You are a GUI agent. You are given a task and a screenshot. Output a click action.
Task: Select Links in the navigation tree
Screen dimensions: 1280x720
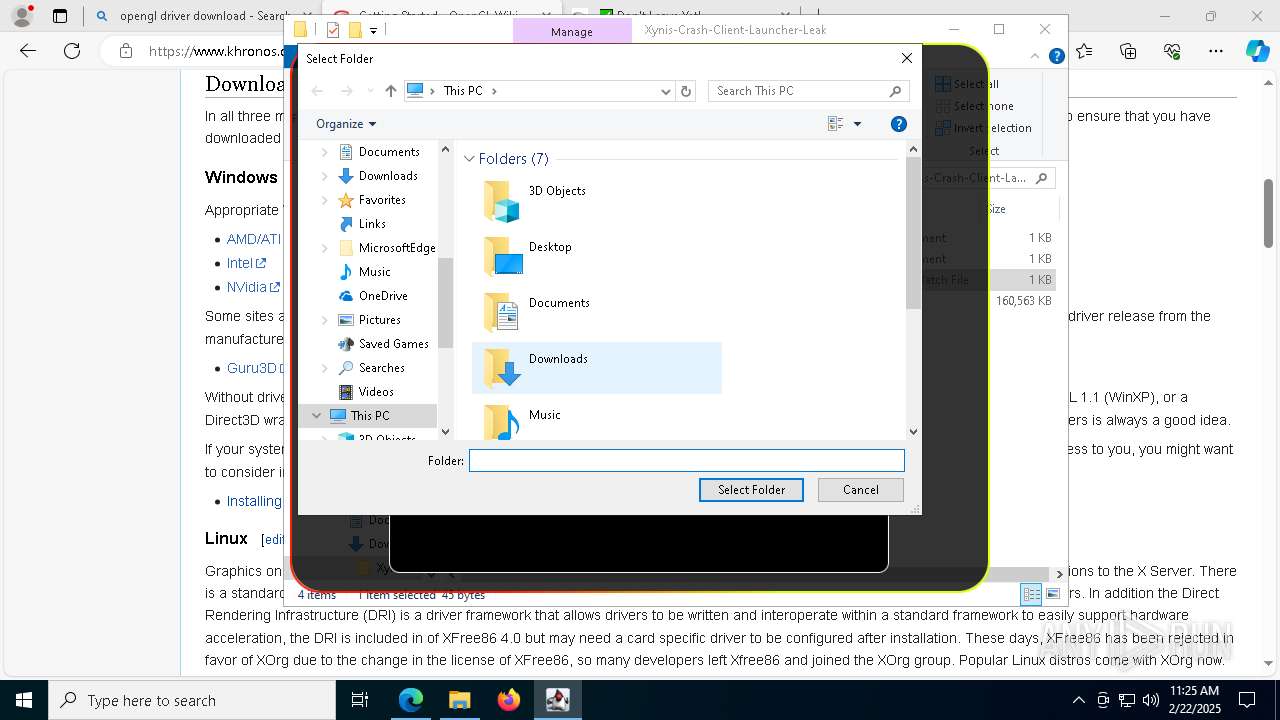[x=372, y=224]
